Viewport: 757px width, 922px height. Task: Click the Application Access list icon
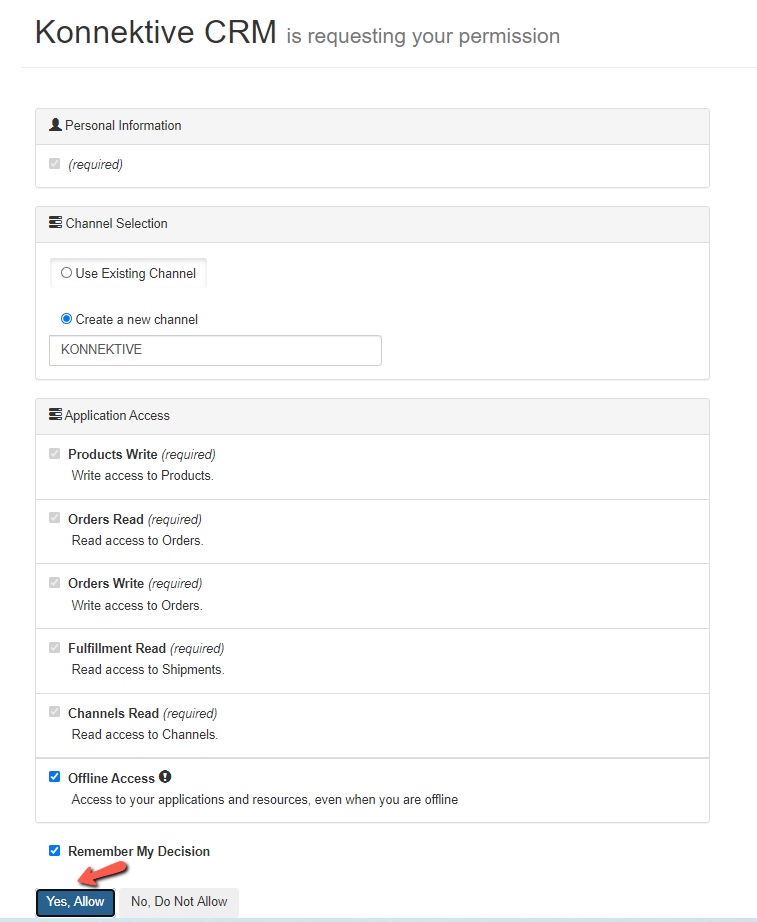coord(55,415)
